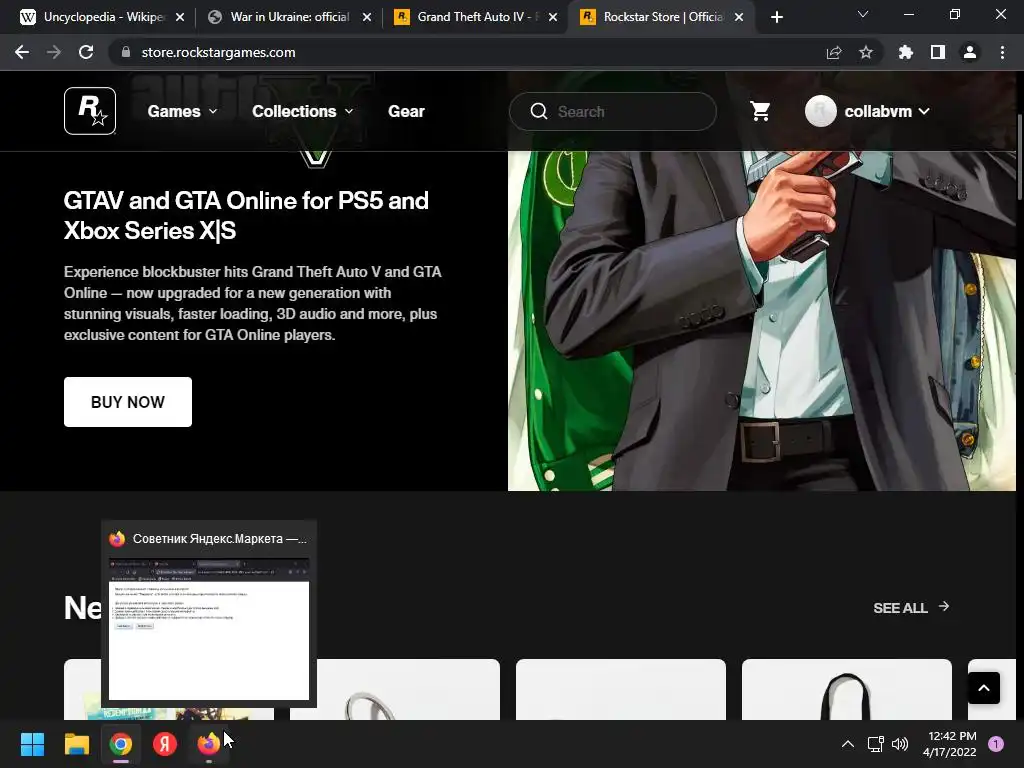1024x768 pixels.
Task: Expand the Games menu
Action: (x=182, y=112)
